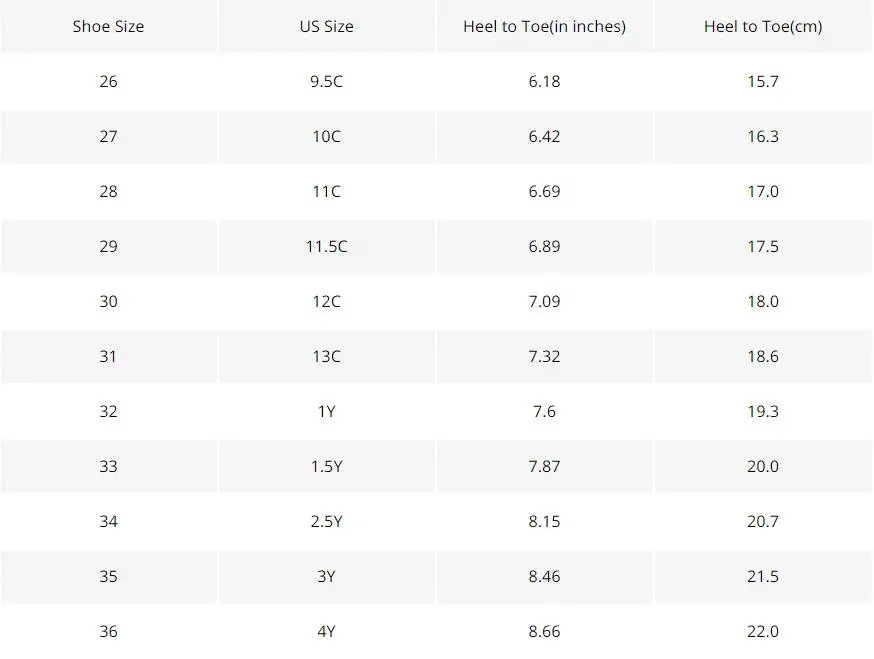
Task: Click the 11.5C US size cell
Action: (327, 246)
